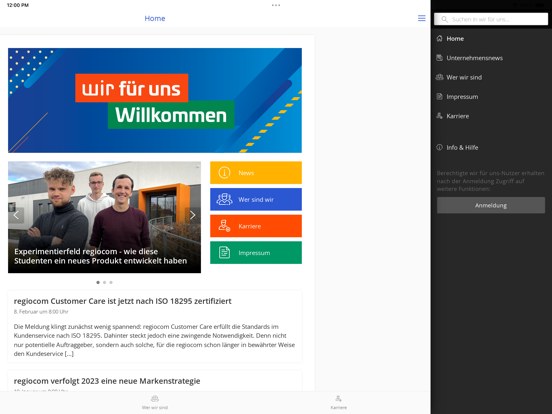Advance carousel with right arrow
The width and height of the screenshot is (552, 414).
click(193, 215)
